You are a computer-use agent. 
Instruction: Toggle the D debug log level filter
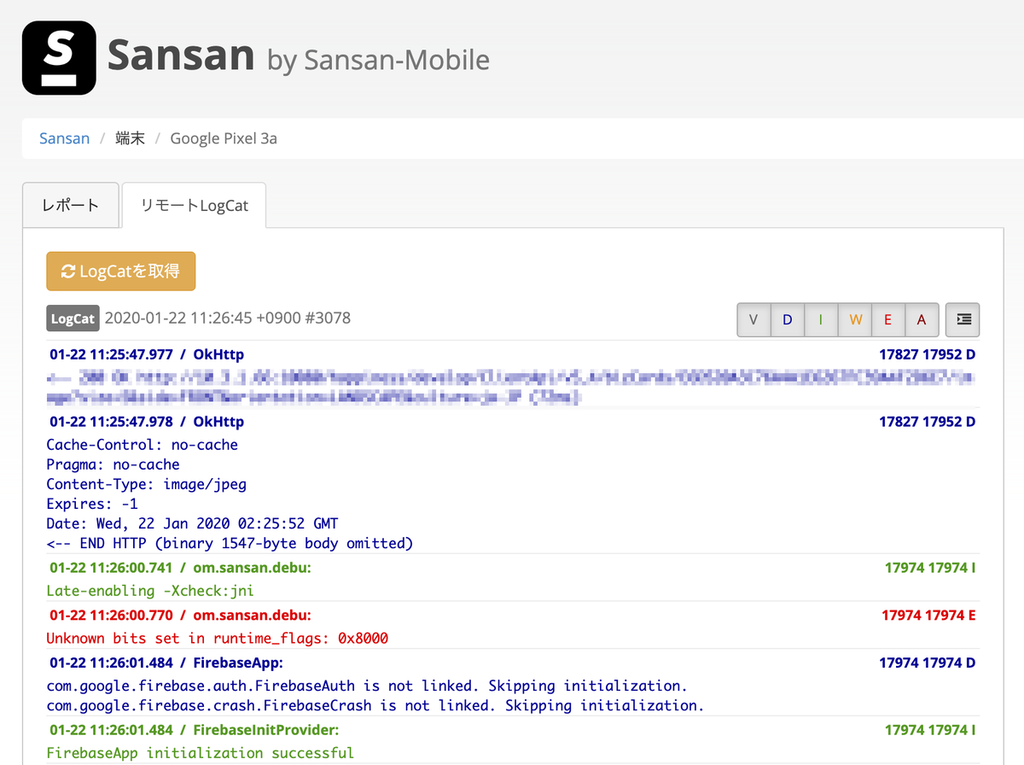tap(788, 319)
